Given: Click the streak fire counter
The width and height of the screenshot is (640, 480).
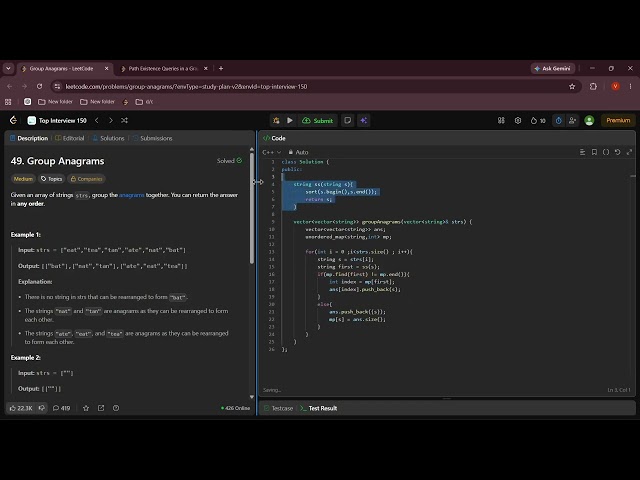Looking at the screenshot, I should click(x=538, y=120).
